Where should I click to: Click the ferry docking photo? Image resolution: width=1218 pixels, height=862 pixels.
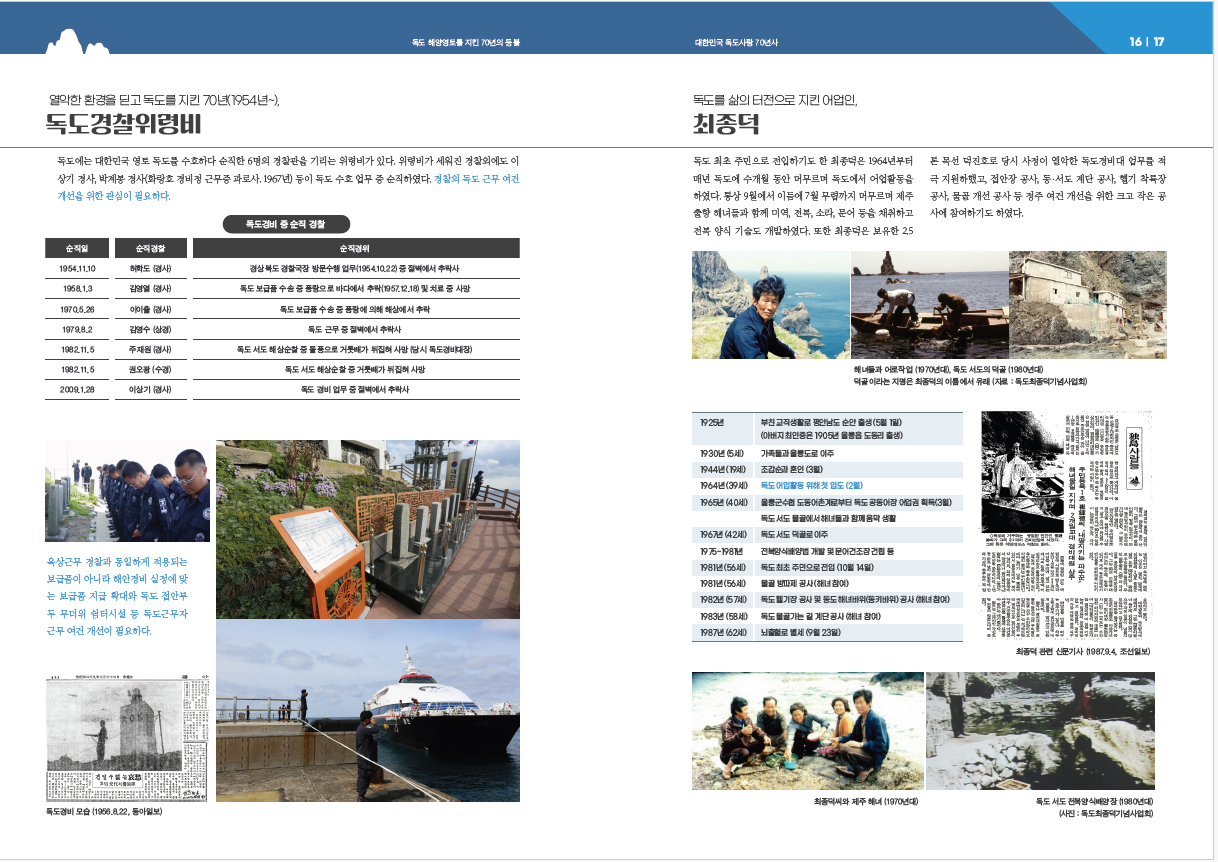coord(368,711)
